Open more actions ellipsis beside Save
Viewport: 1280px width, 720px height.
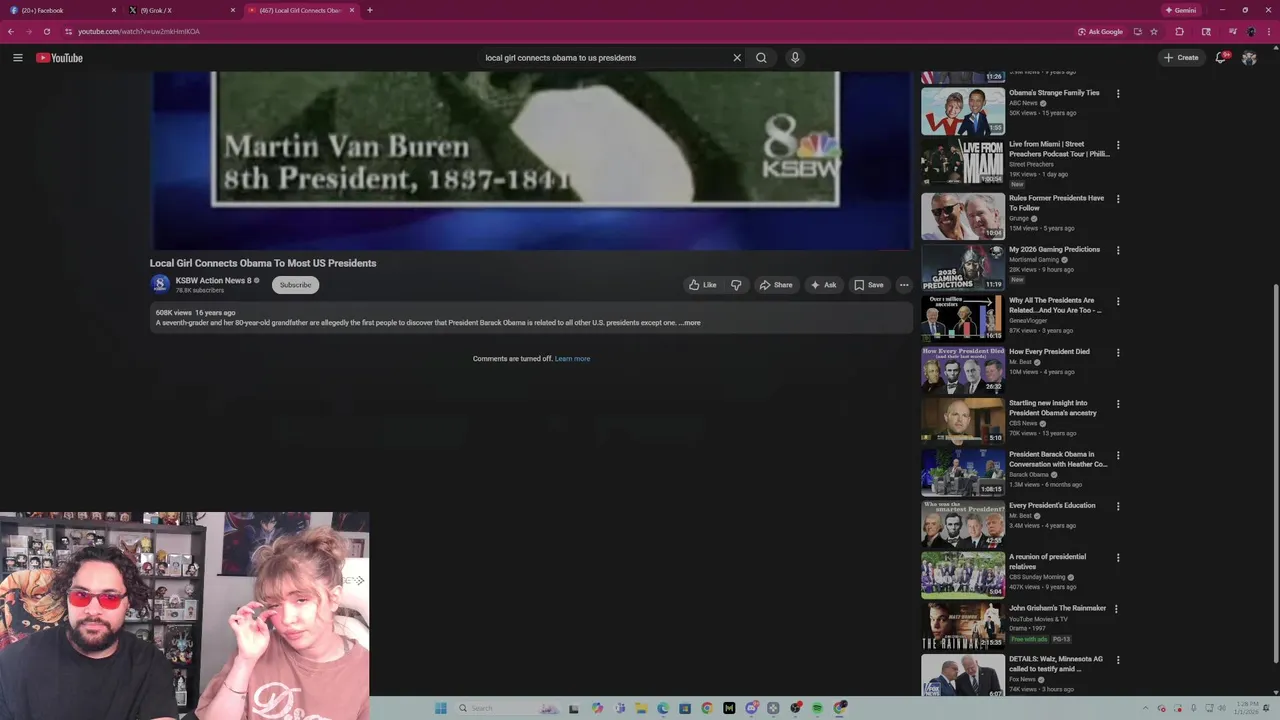904,285
